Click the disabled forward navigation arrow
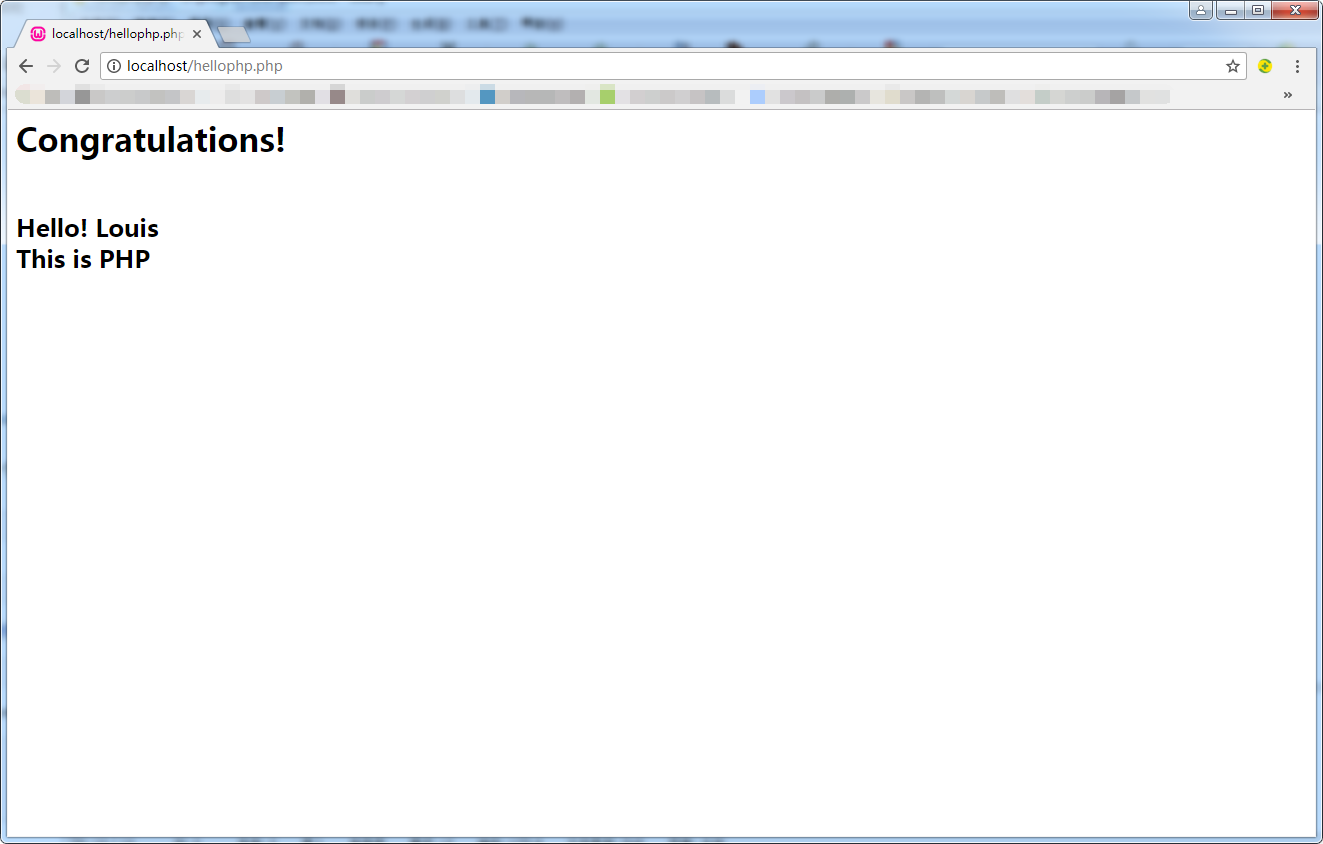 54,66
